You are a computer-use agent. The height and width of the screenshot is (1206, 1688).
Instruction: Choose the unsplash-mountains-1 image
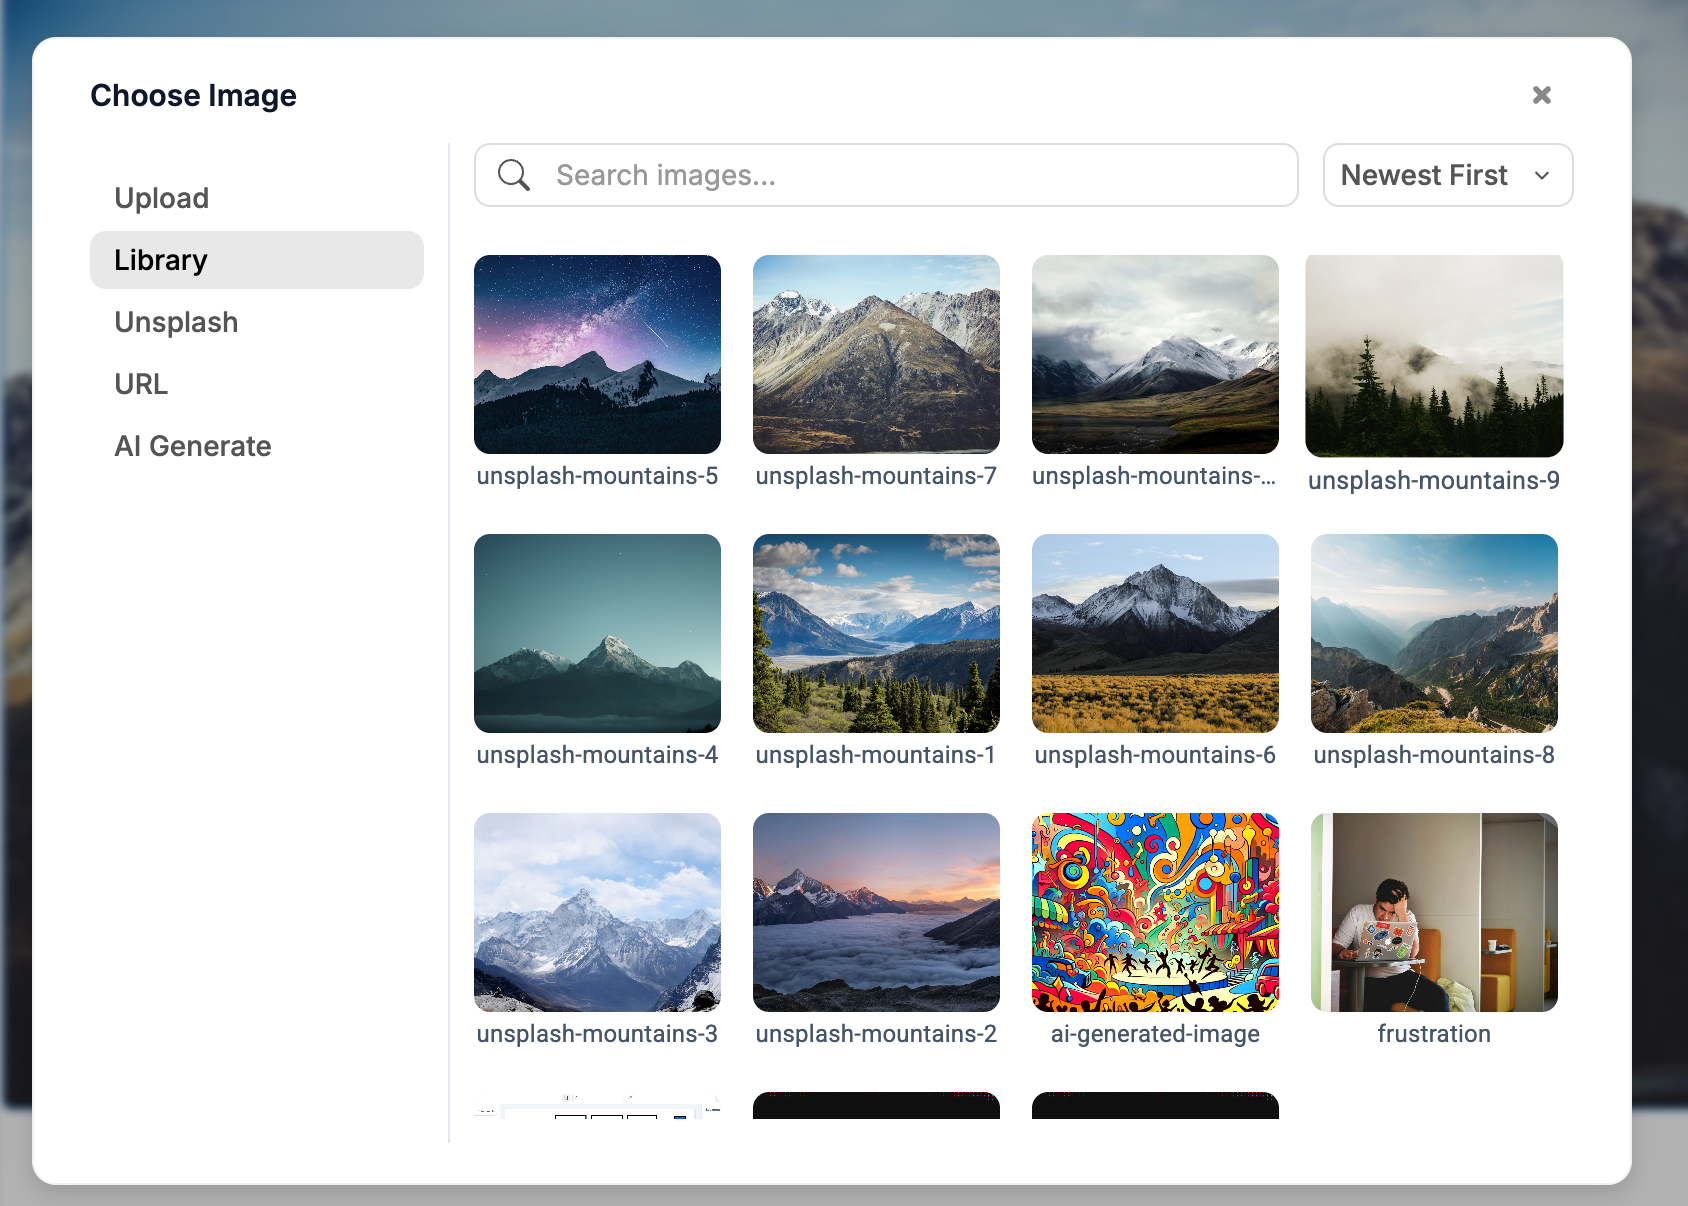pyautogui.click(x=876, y=633)
